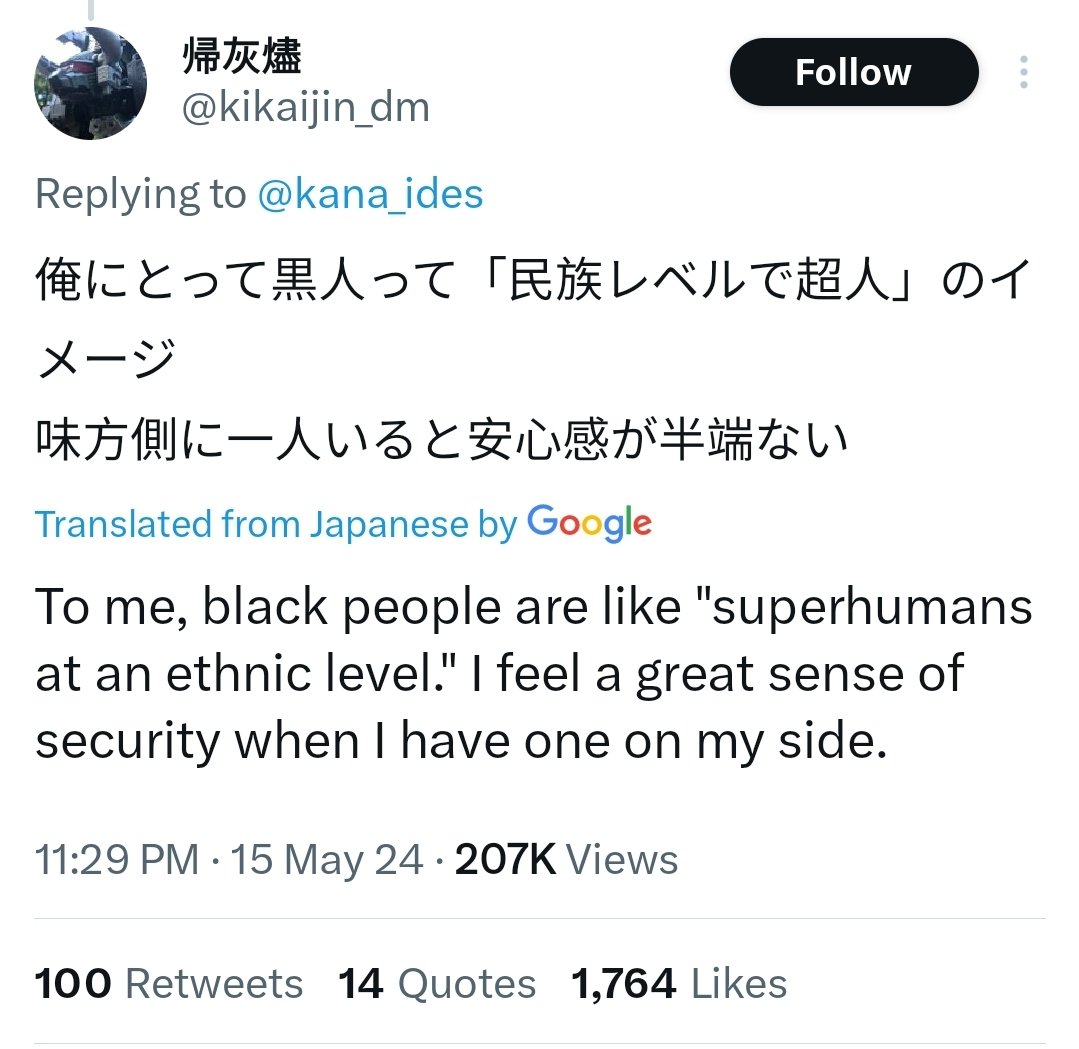Image resolution: width=1079 pixels, height=1049 pixels.
Task: Click the 15 May 24 date
Action: point(327,860)
